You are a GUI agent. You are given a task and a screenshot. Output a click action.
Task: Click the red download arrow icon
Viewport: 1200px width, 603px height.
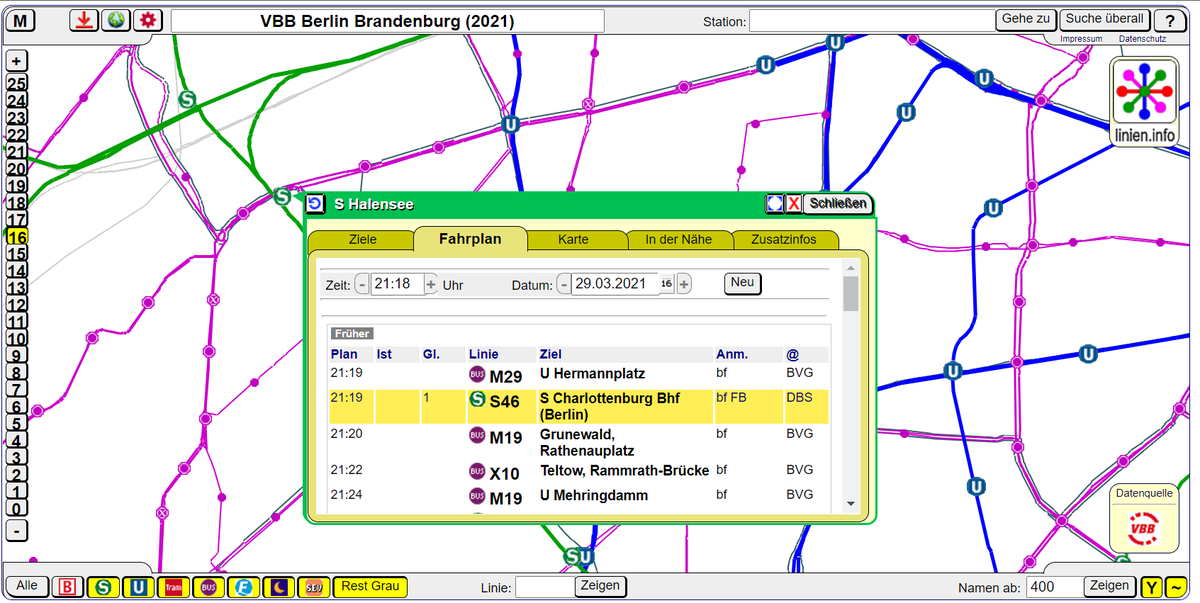click(x=84, y=20)
